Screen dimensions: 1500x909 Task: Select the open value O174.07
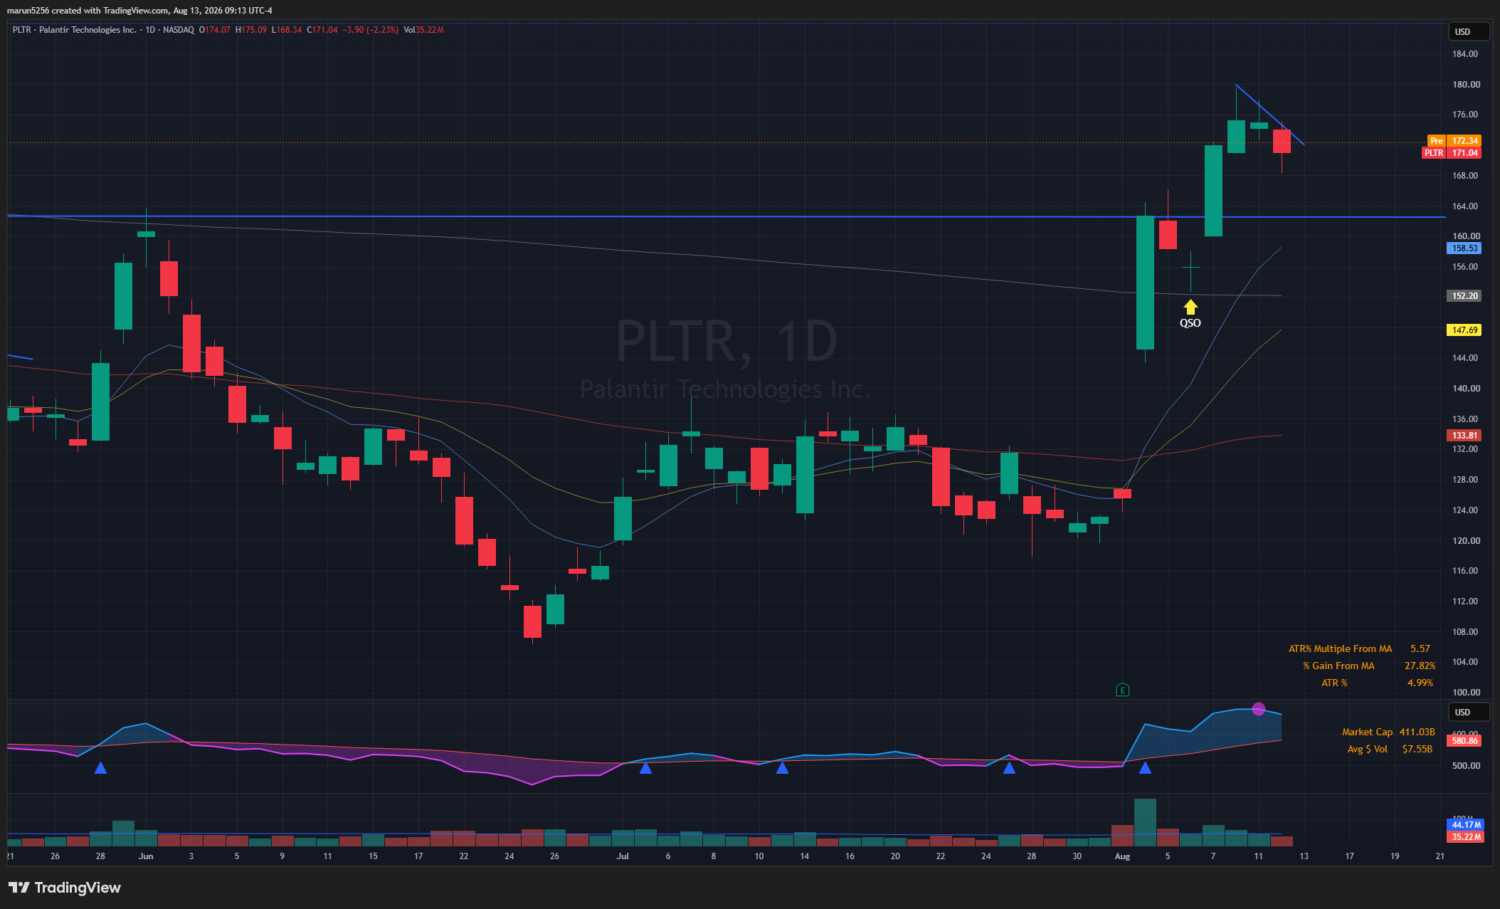pyautogui.click(x=215, y=30)
